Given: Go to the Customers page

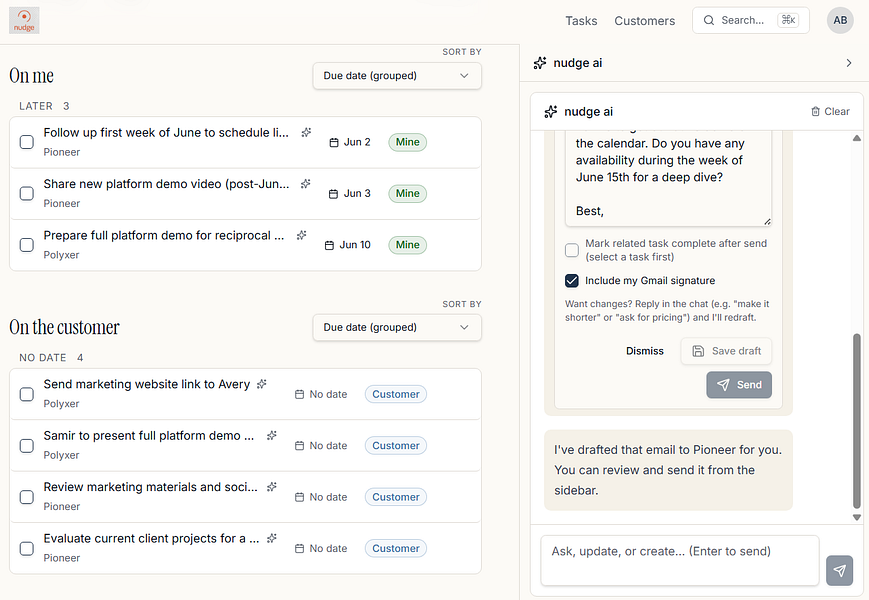Looking at the screenshot, I should [645, 21].
